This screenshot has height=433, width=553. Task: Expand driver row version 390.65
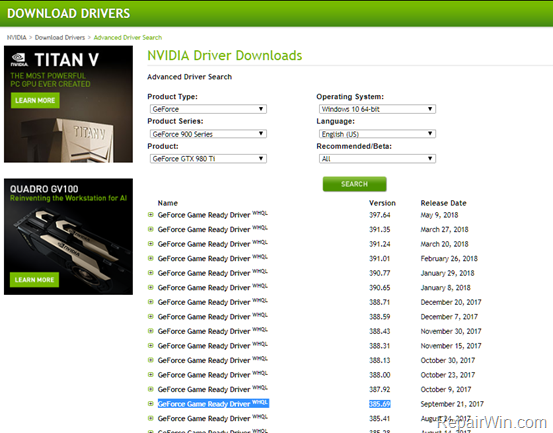point(151,287)
